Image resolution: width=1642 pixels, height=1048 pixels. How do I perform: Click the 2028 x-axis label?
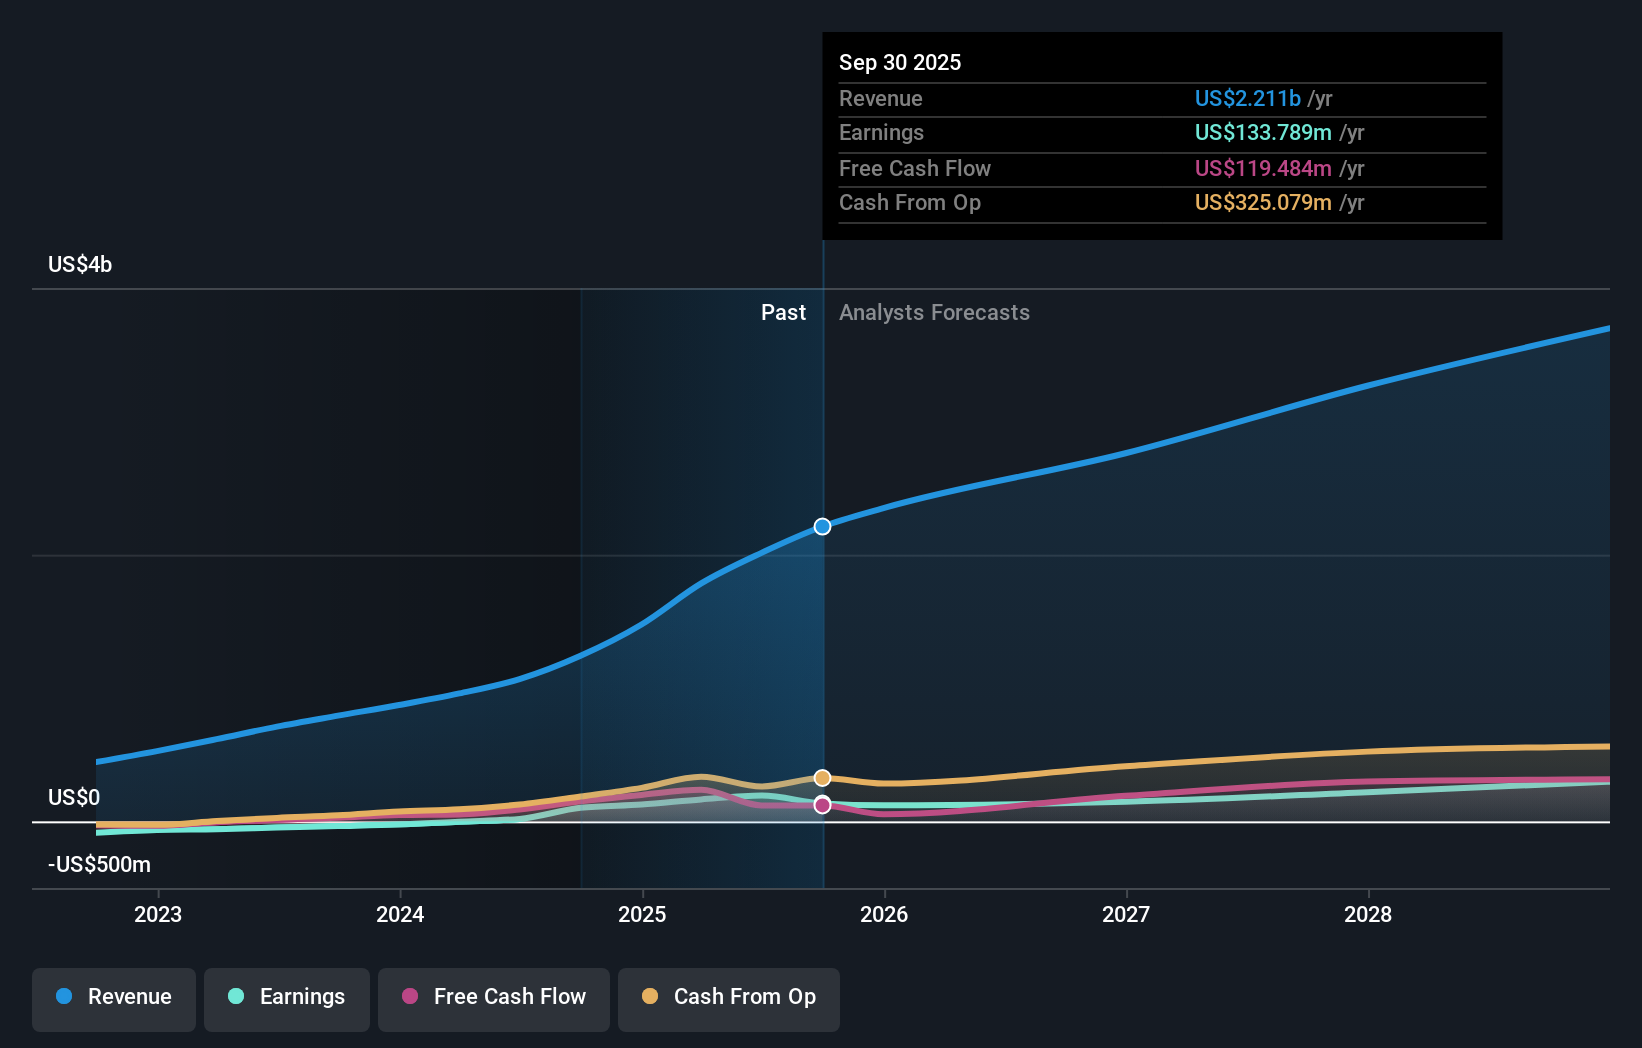[1368, 914]
